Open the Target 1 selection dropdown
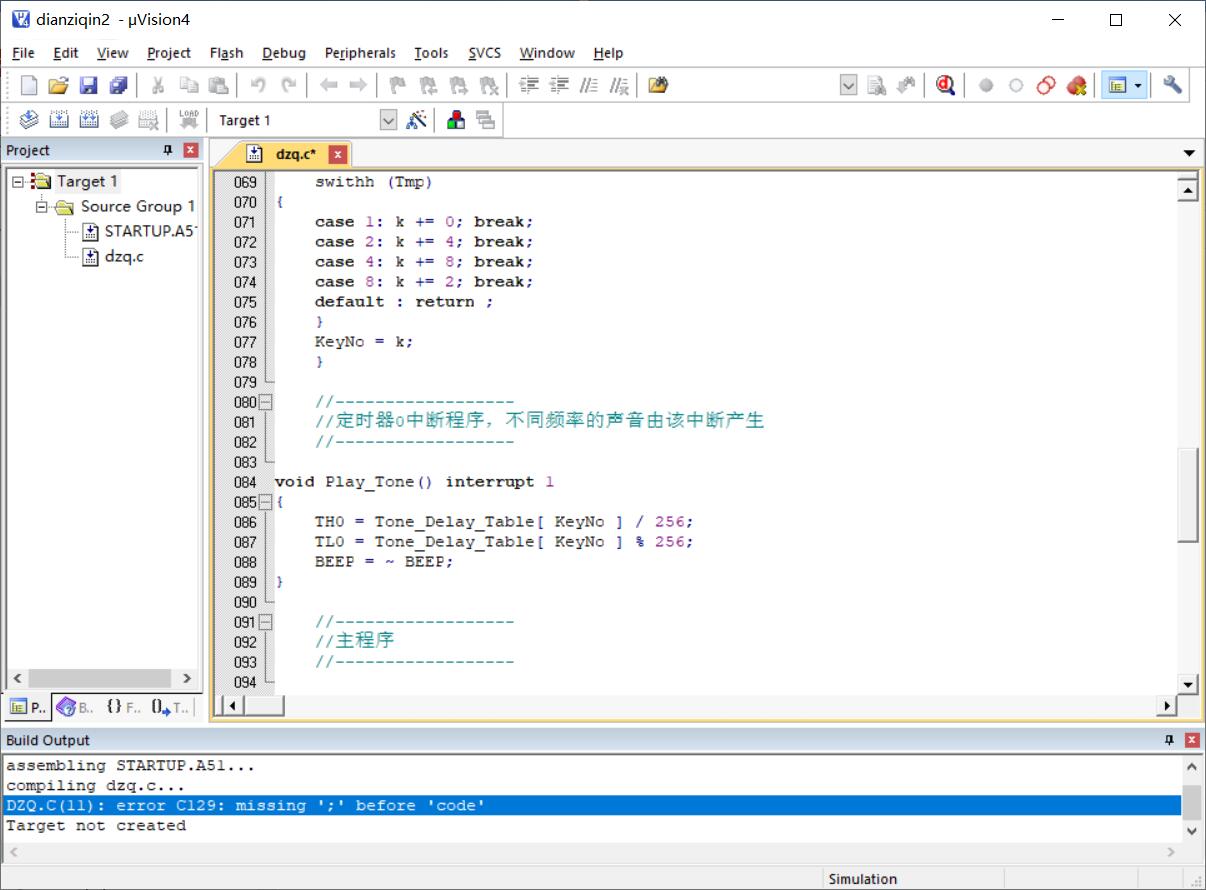This screenshot has height=890, width=1206. (388, 120)
